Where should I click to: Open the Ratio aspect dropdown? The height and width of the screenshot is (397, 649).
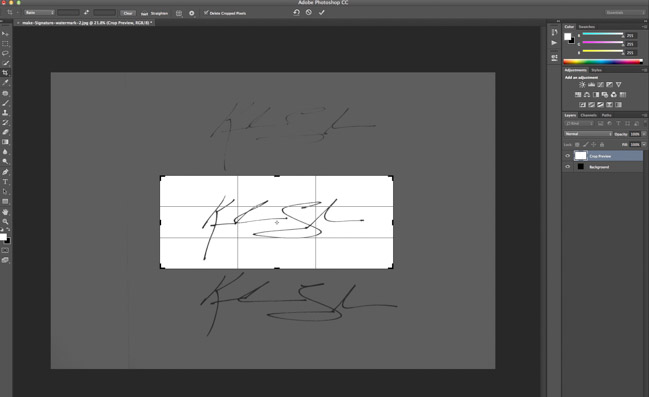pos(40,13)
